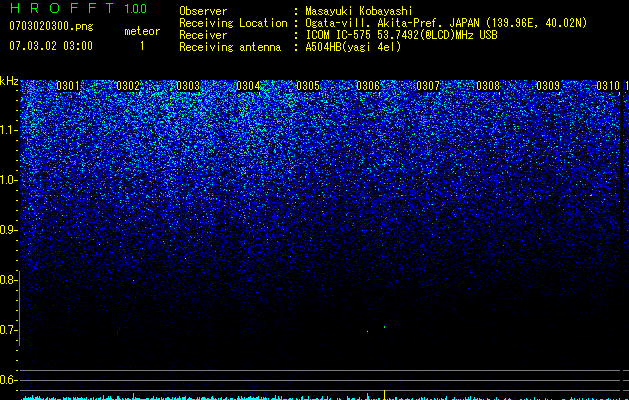This screenshot has height=400, width=629.
Task: Click the Observer field label
Action: 203,11
